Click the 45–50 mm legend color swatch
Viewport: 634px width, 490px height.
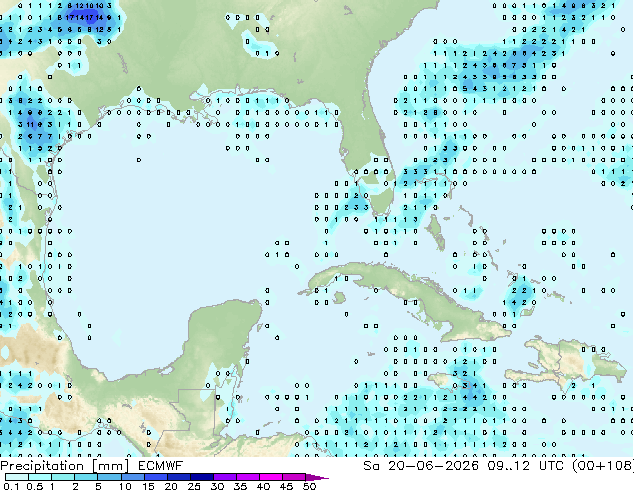click(x=293, y=477)
